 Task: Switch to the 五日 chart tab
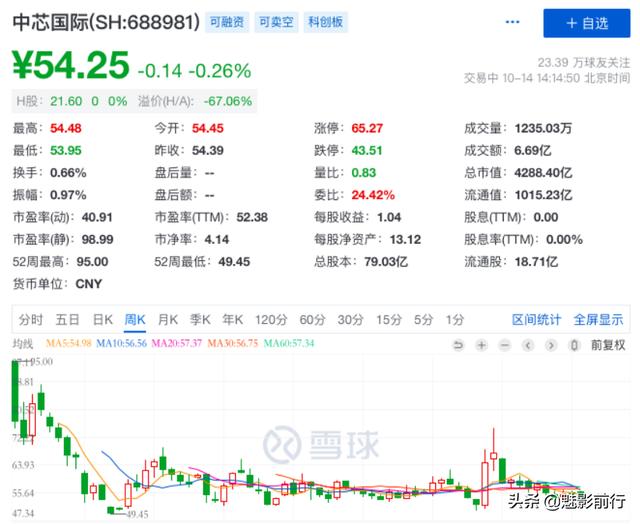click(x=67, y=320)
